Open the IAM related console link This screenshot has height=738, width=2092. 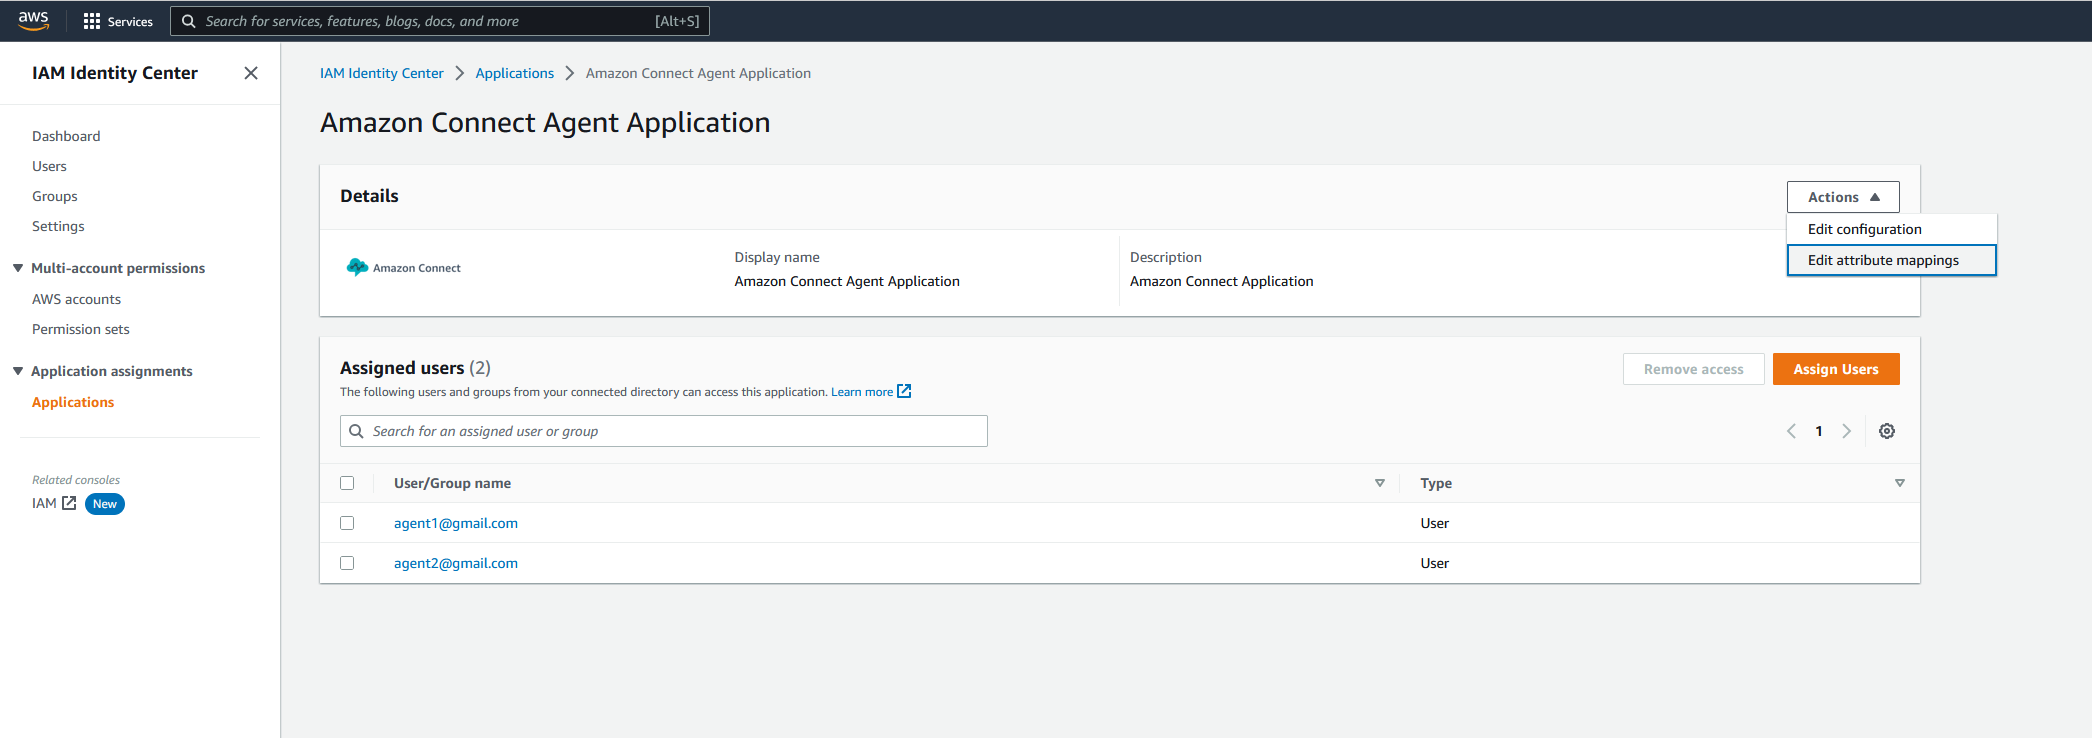pyautogui.click(x=44, y=503)
